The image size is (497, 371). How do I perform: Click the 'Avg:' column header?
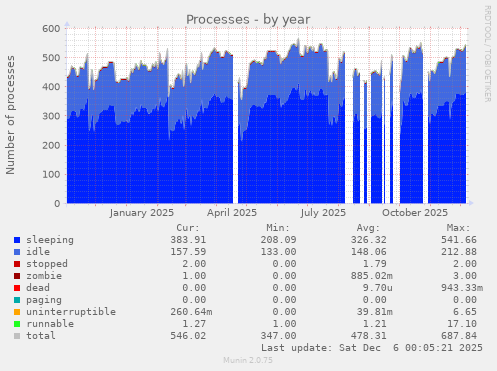368,228
